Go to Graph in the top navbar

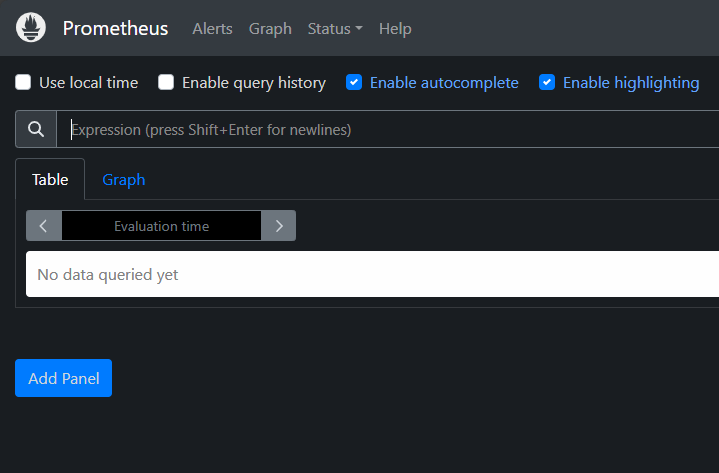(x=270, y=28)
